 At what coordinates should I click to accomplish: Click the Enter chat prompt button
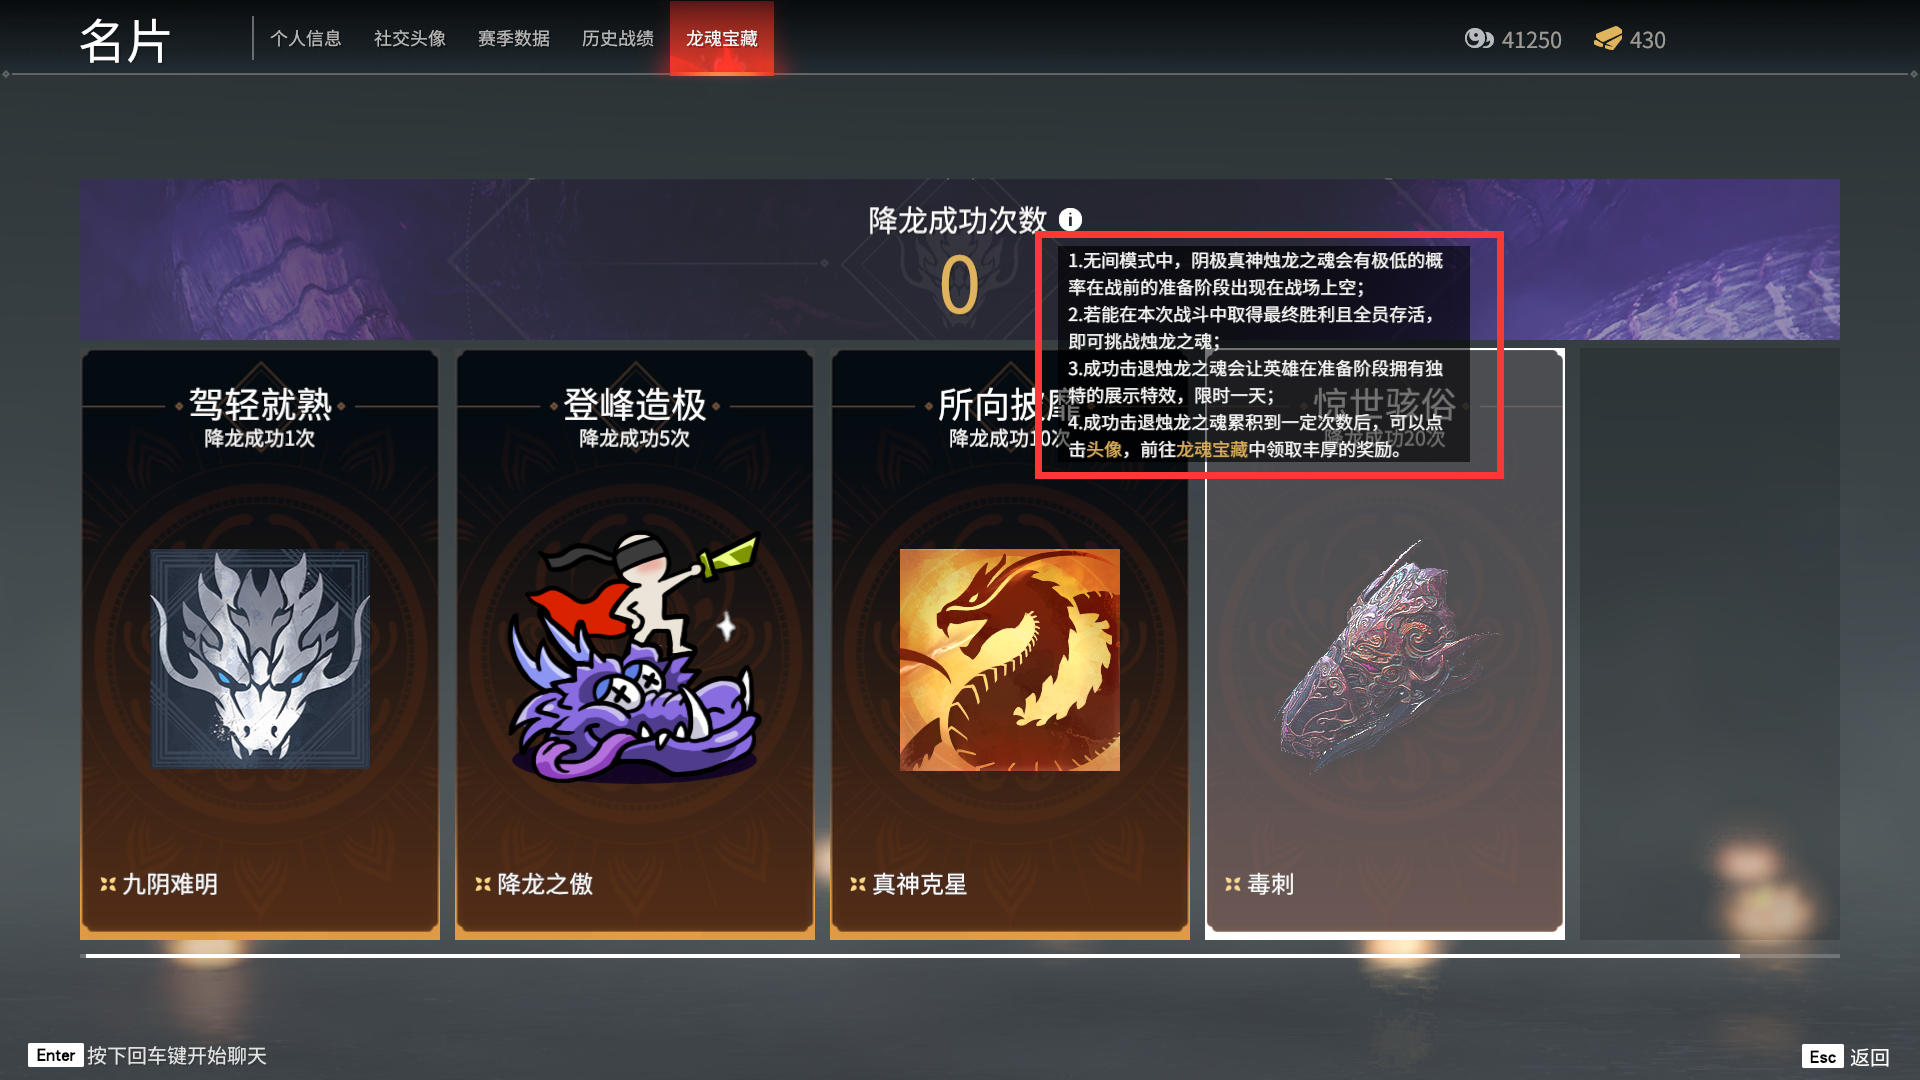[x=148, y=1056]
